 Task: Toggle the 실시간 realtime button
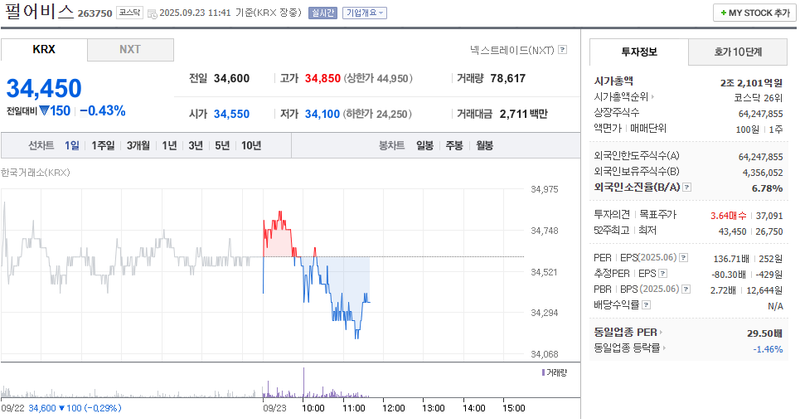[322, 13]
